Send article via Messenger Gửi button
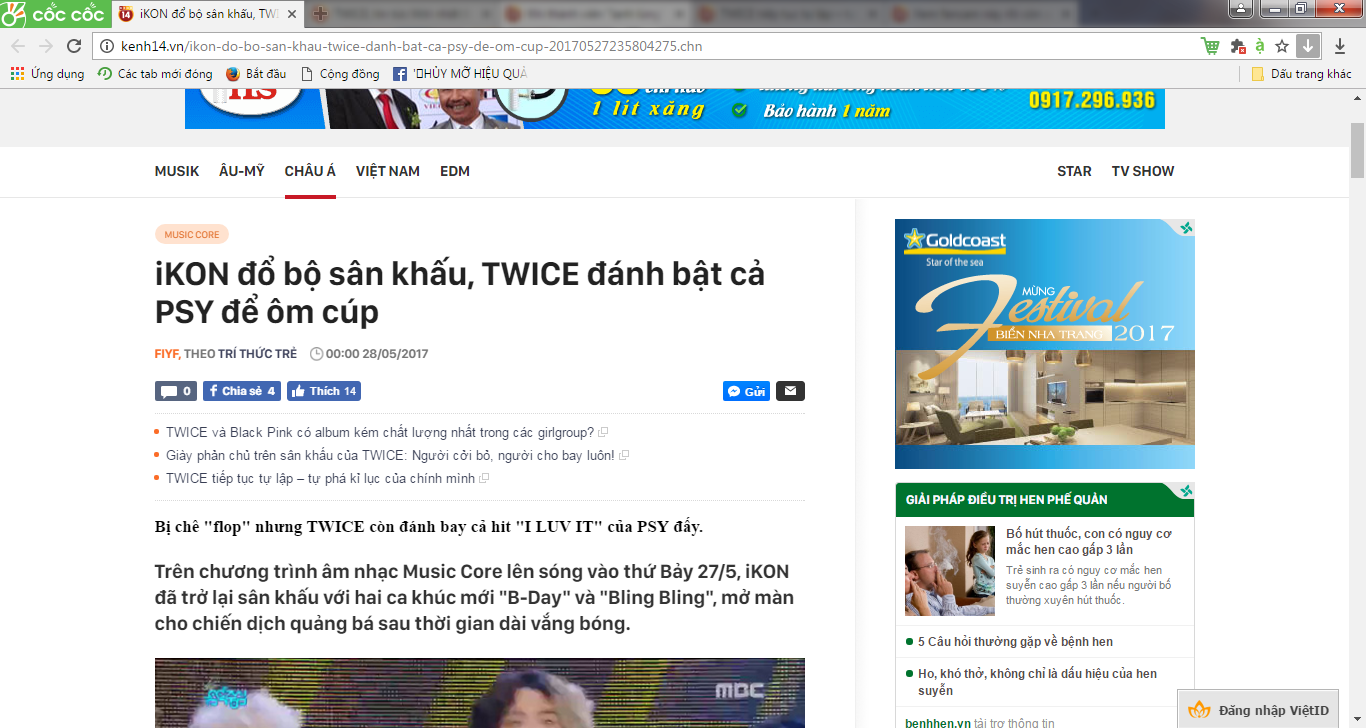 (x=746, y=391)
